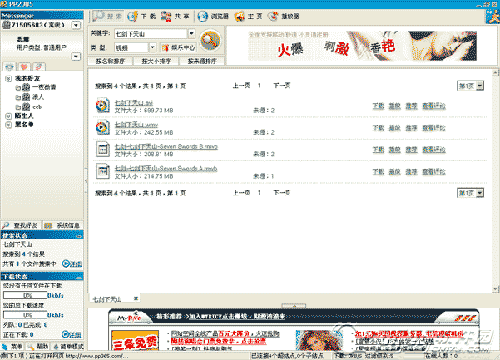Open the 娱乐中心 entertainment center button
This screenshot has height=360, width=500.
point(178,48)
